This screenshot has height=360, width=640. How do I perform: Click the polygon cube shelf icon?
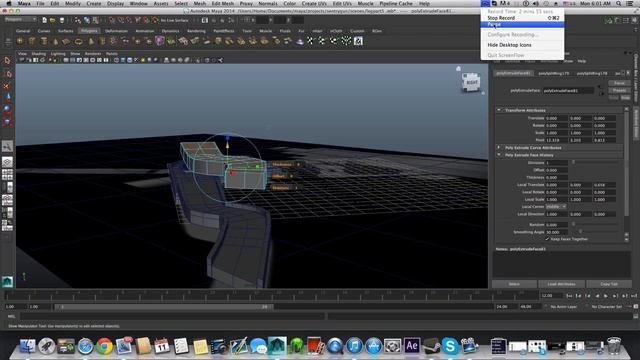31,41
